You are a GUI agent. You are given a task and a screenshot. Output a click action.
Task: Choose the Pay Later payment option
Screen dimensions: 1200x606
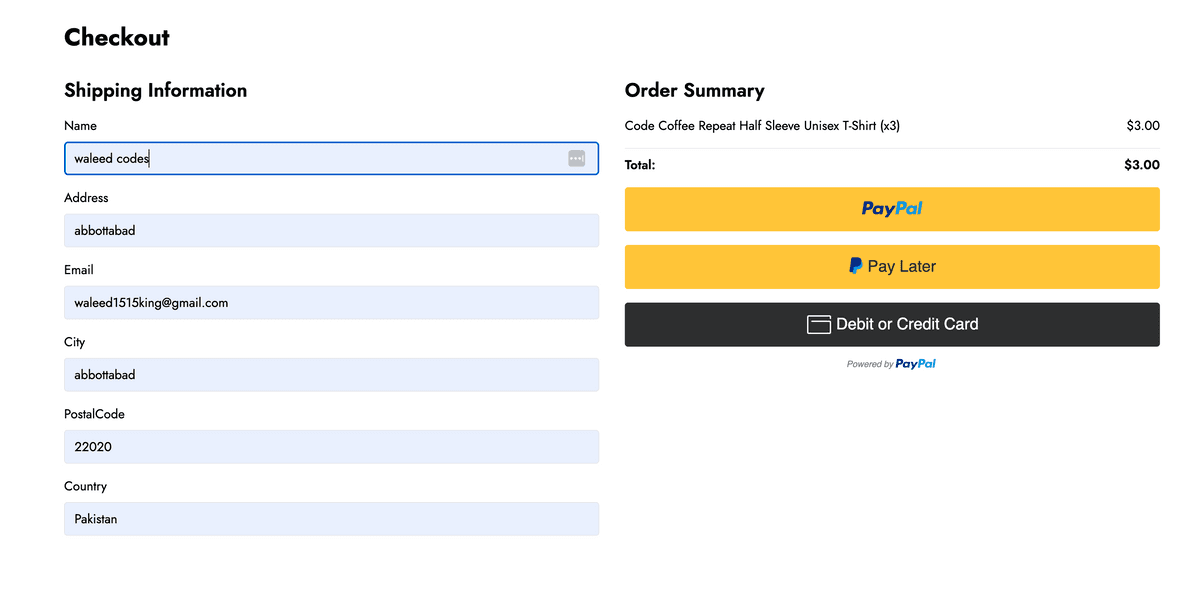click(x=892, y=267)
